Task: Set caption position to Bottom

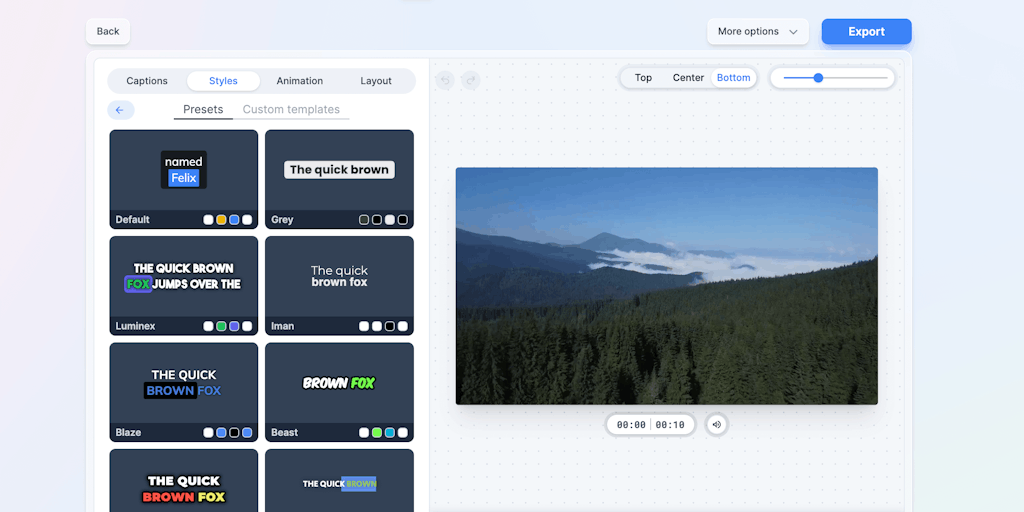Action: coord(733,78)
